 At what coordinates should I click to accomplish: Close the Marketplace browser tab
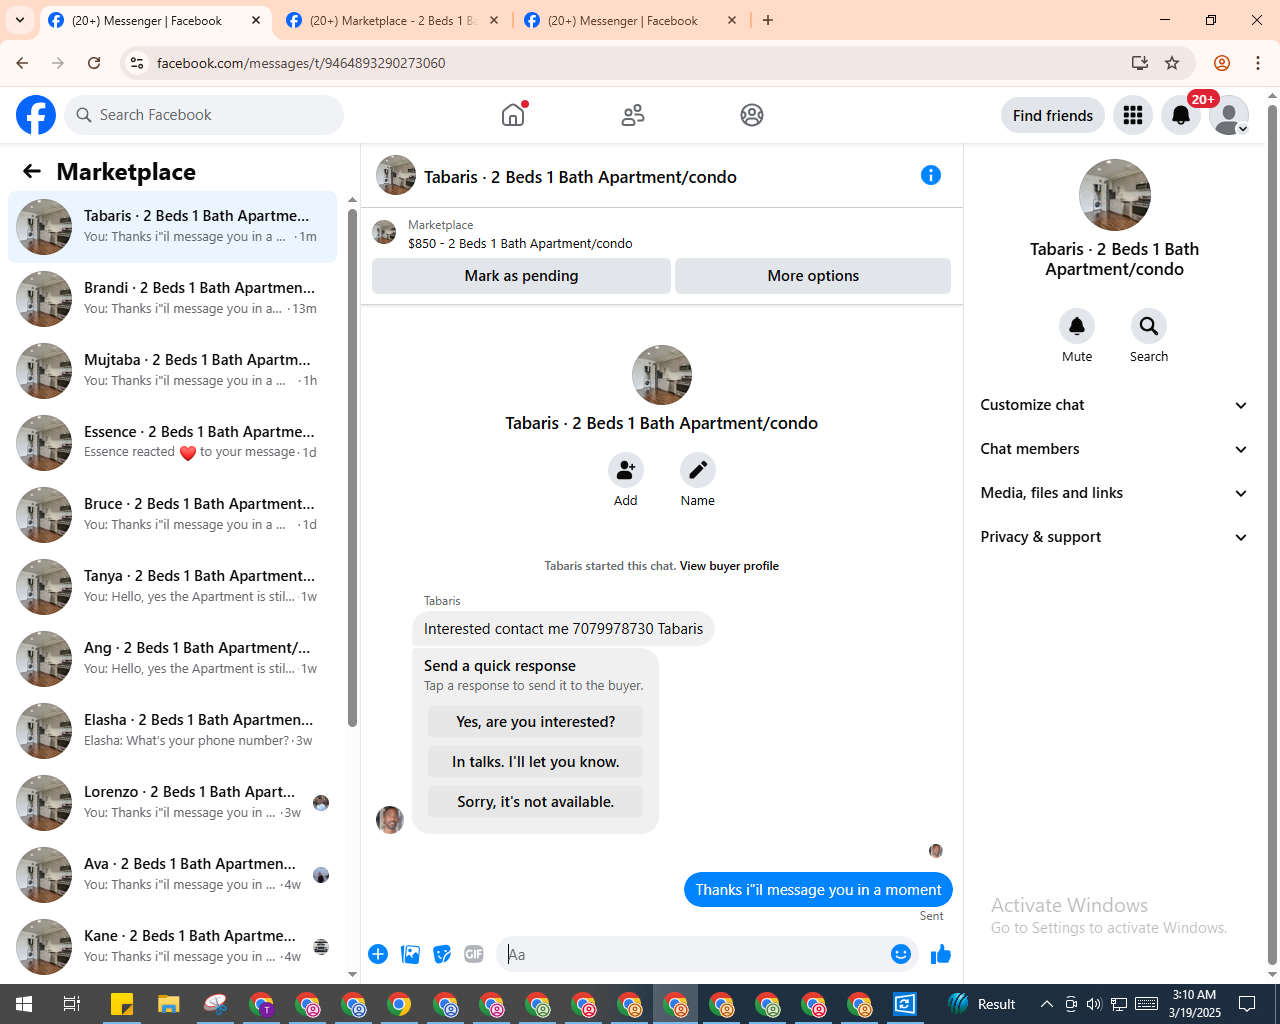(494, 20)
